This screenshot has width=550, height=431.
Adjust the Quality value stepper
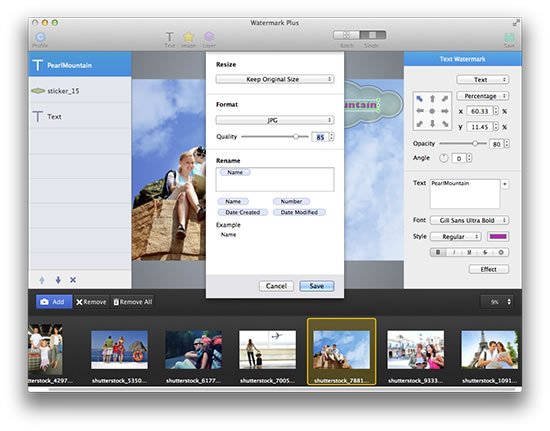click(x=331, y=137)
